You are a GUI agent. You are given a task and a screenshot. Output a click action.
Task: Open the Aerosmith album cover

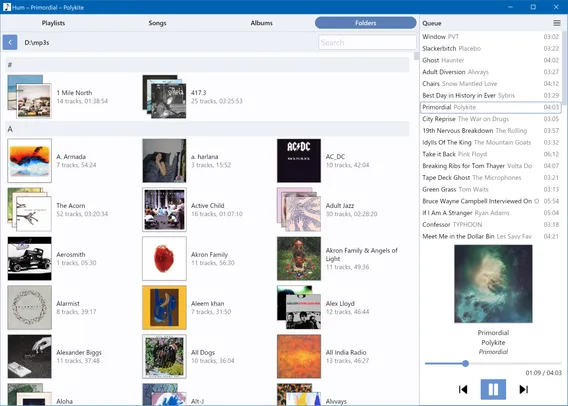pos(29,258)
